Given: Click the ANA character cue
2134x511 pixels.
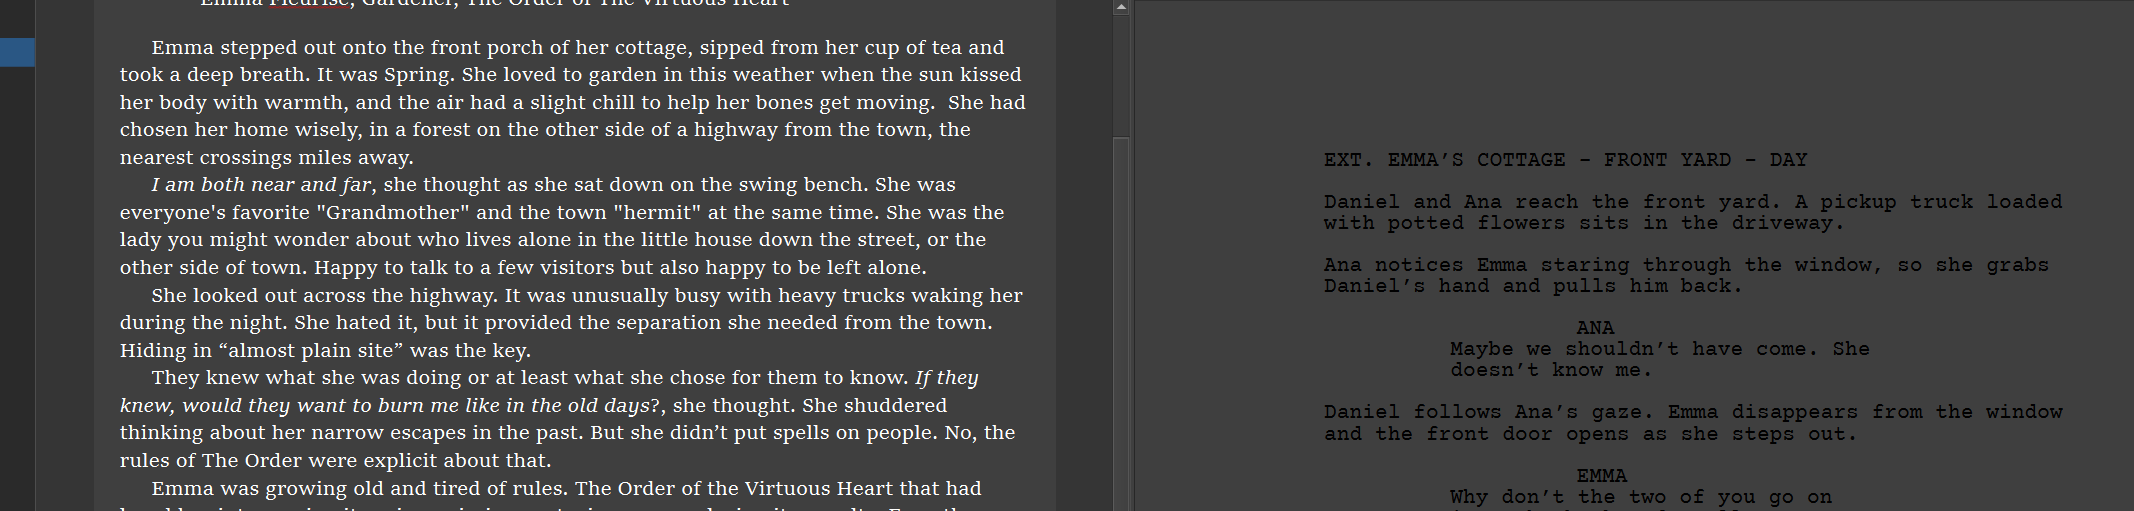Looking at the screenshot, I should coord(1595,328).
